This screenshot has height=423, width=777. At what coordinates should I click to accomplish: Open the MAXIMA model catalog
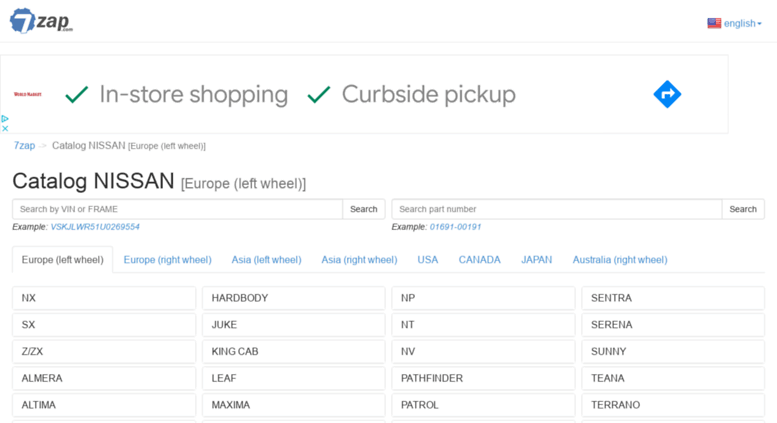tap(294, 405)
